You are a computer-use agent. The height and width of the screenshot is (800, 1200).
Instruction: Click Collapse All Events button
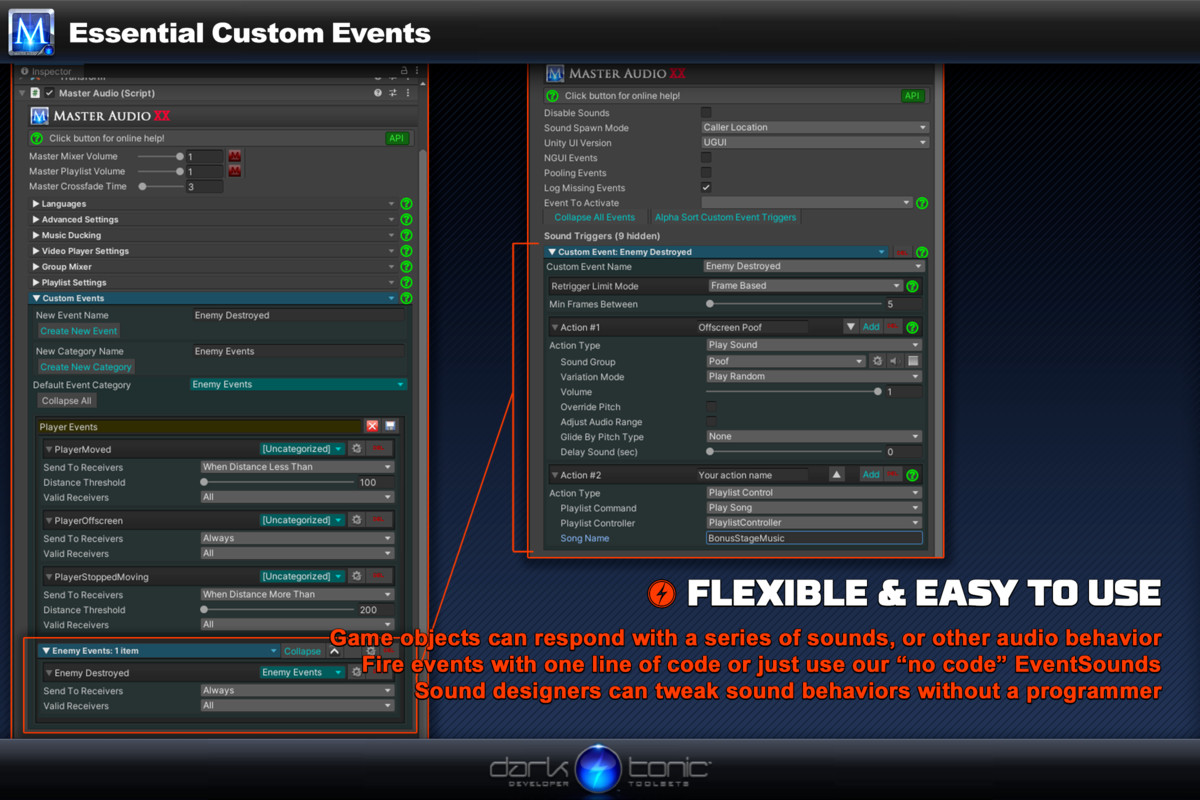[x=595, y=217]
